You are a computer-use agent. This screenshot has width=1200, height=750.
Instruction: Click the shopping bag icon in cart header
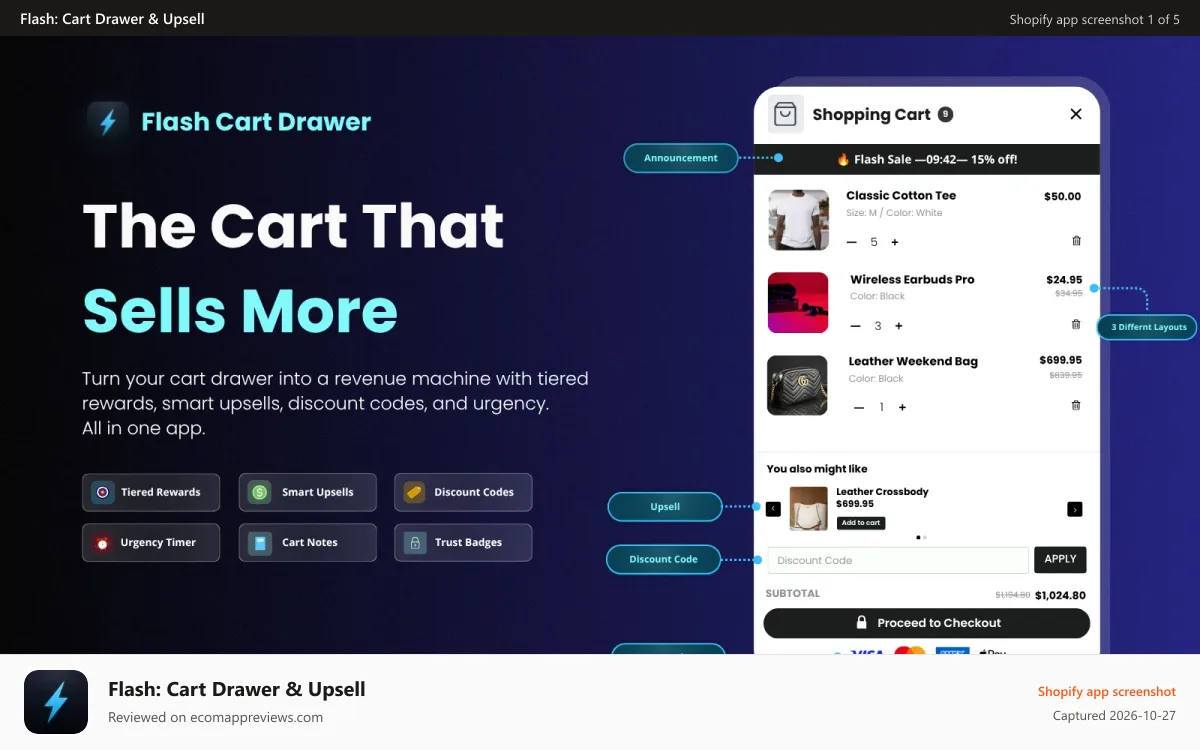(786, 114)
